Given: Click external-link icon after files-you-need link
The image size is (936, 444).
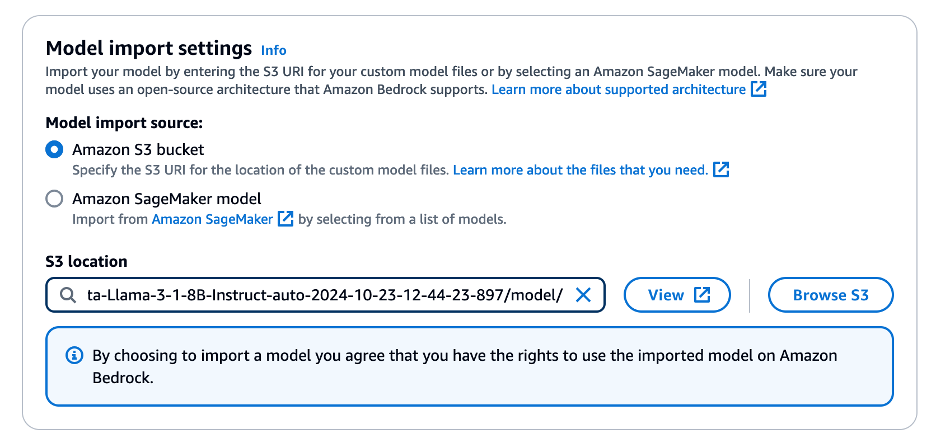Looking at the screenshot, I should [720, 170].
